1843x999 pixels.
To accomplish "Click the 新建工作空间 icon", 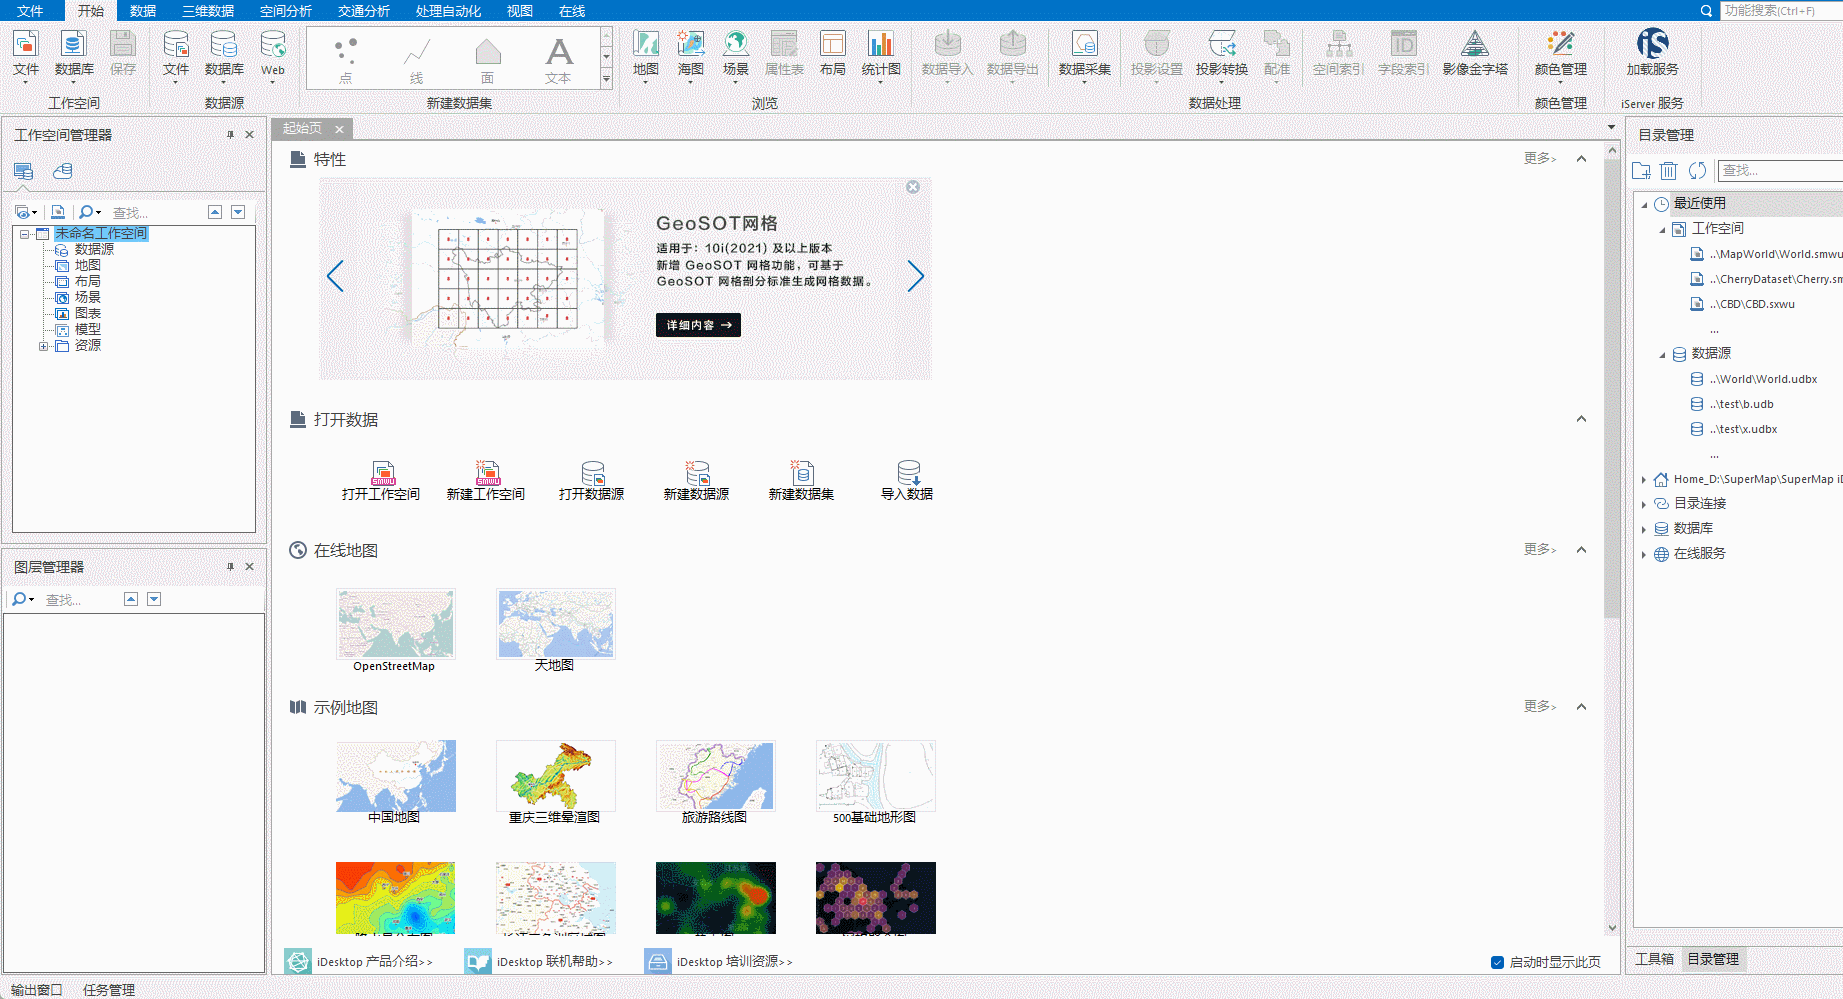I will pyautogui.click(x=487, y=472).
